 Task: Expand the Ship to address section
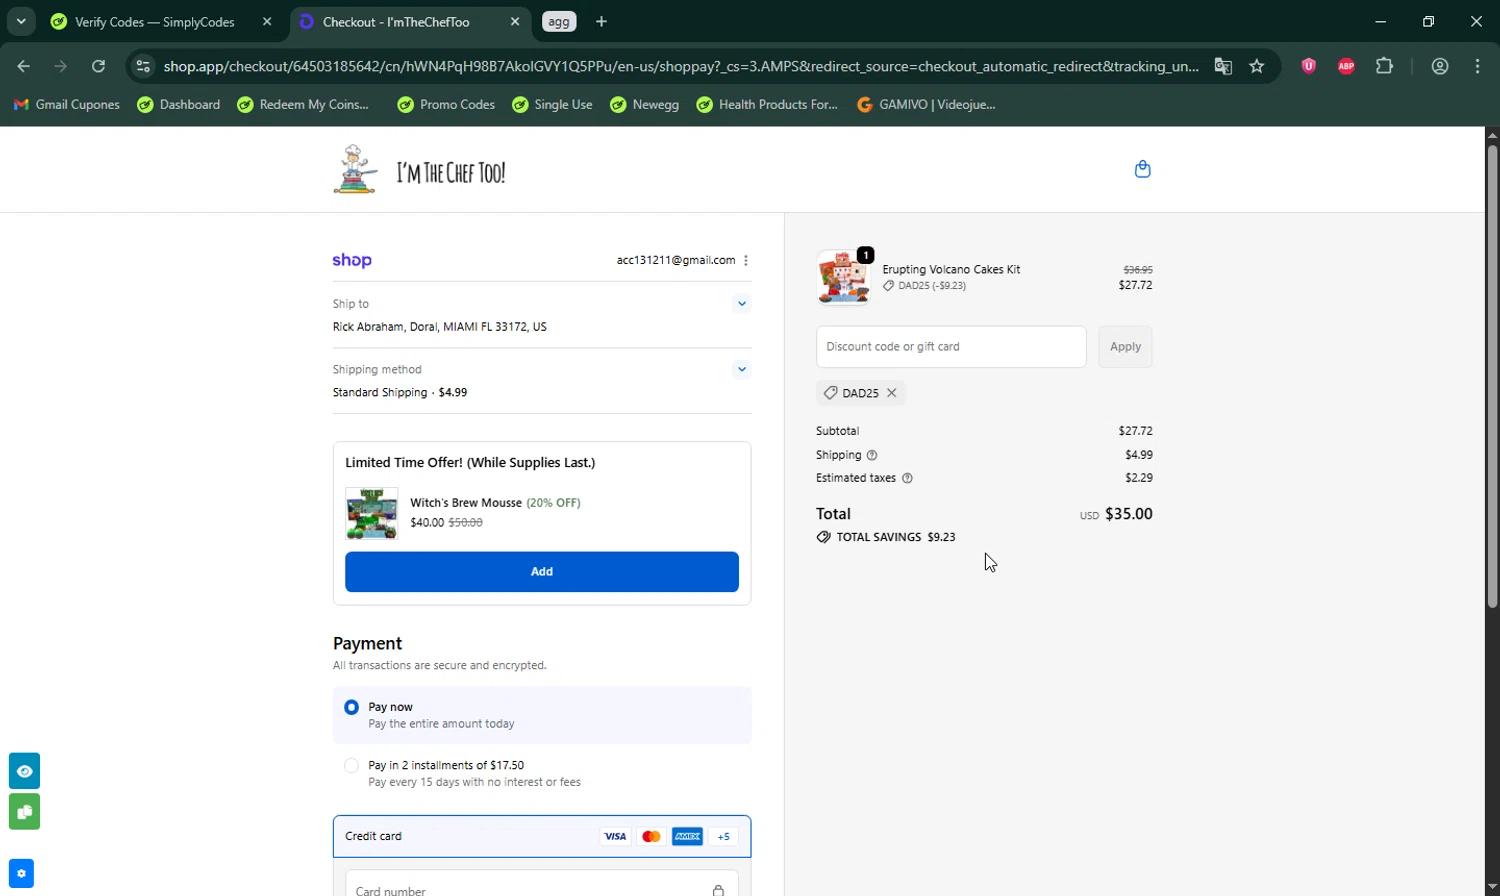(x=741, y=303)
